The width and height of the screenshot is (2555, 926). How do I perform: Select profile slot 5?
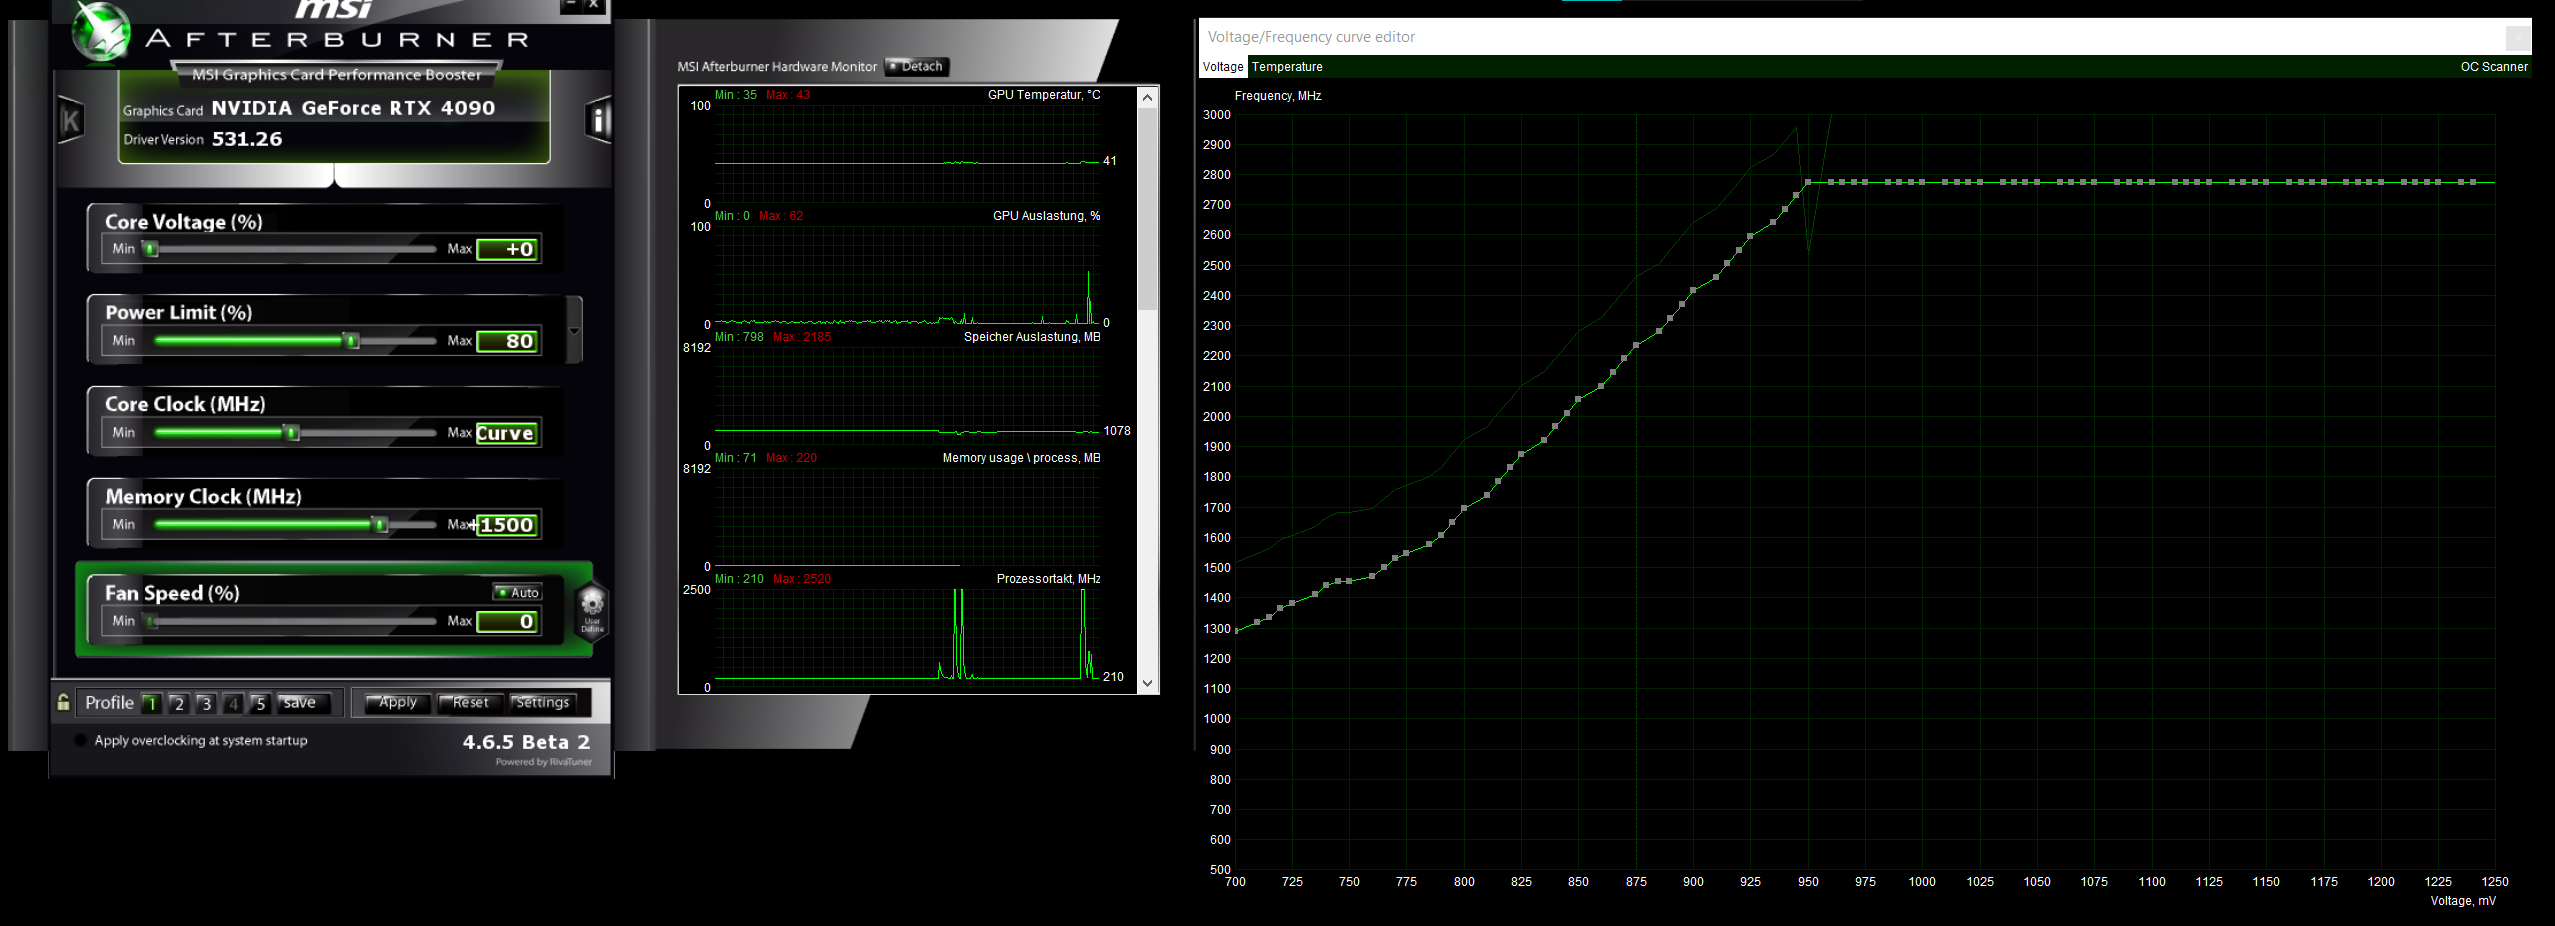point(259,703)
